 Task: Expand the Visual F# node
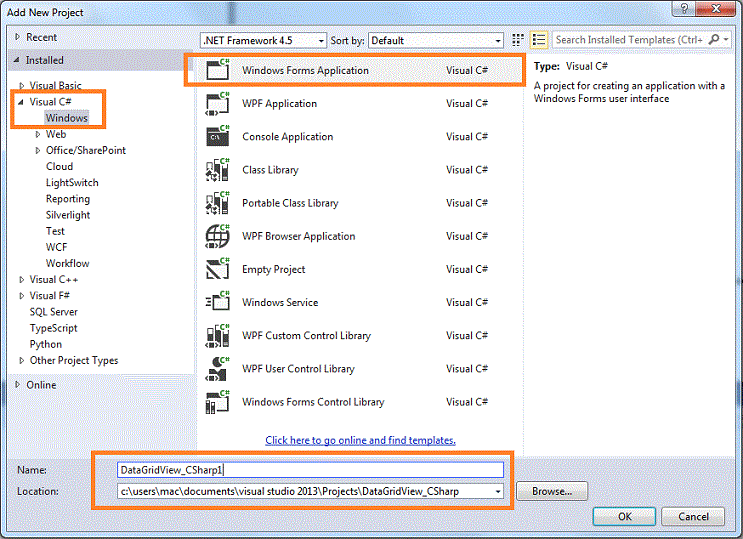(x=21, y=296)
